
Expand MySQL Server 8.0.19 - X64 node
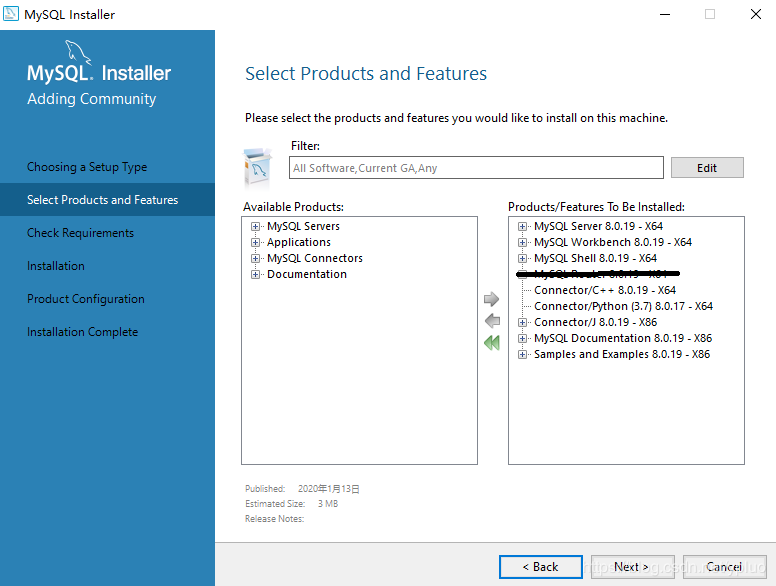pos(522,227)
